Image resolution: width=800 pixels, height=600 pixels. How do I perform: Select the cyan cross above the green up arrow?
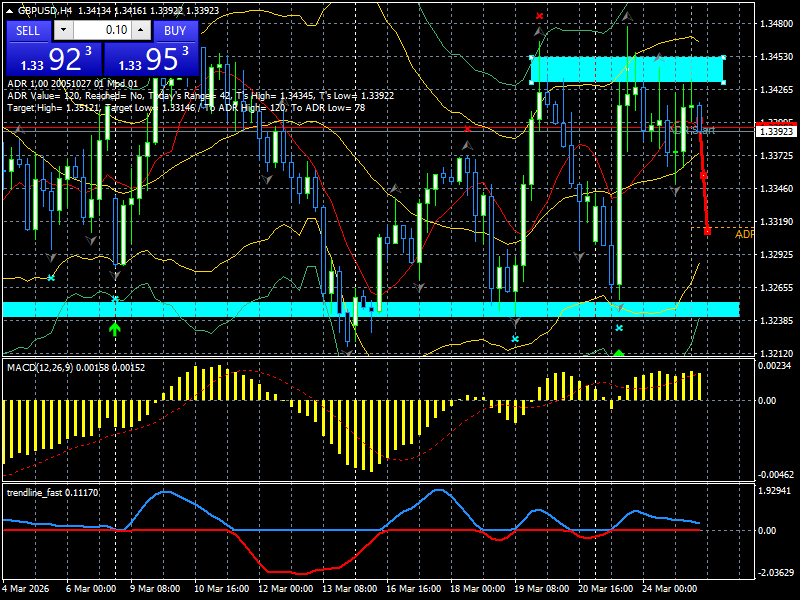point(115,298)
